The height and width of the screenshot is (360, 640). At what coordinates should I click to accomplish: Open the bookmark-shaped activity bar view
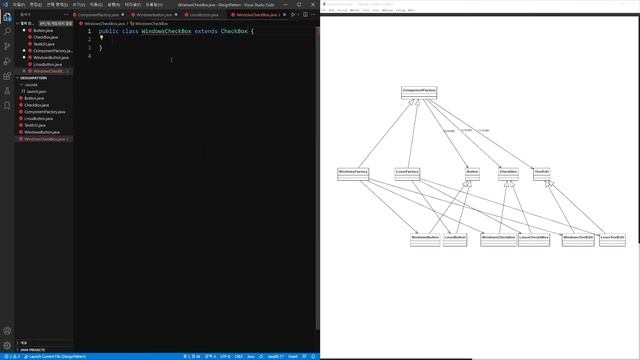(7, 106)
